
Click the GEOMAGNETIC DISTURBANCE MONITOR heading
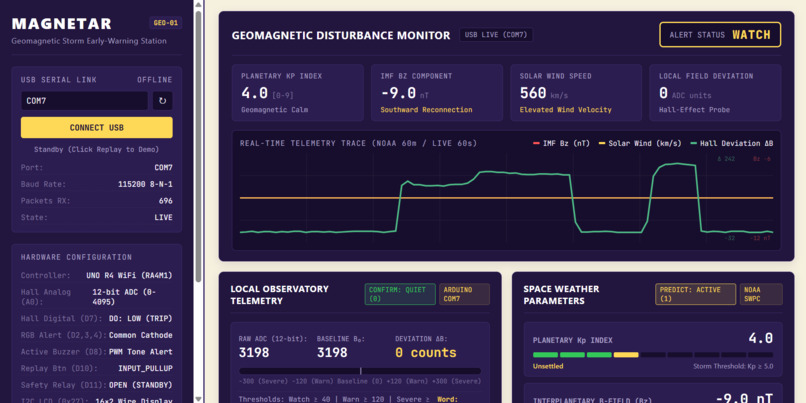coord(341,35)
